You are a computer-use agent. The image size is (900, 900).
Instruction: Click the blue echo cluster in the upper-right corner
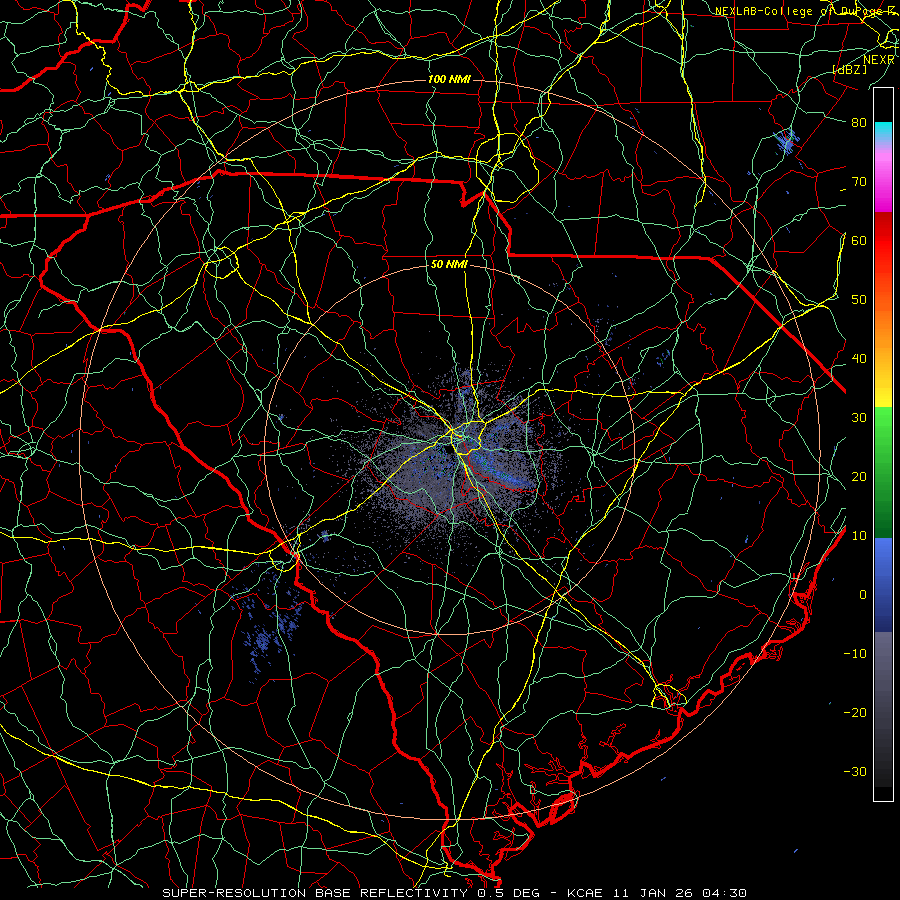pos(785,142)
